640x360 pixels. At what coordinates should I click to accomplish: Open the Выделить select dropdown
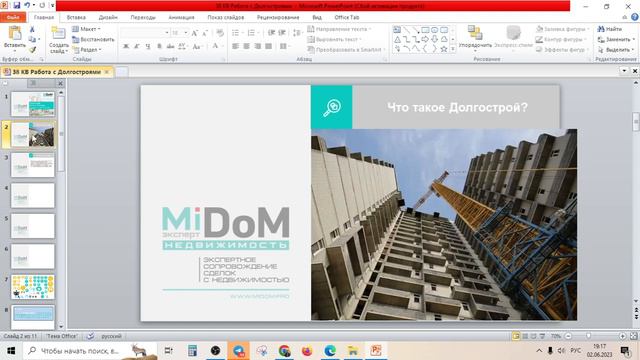click(x=616, y=49)
